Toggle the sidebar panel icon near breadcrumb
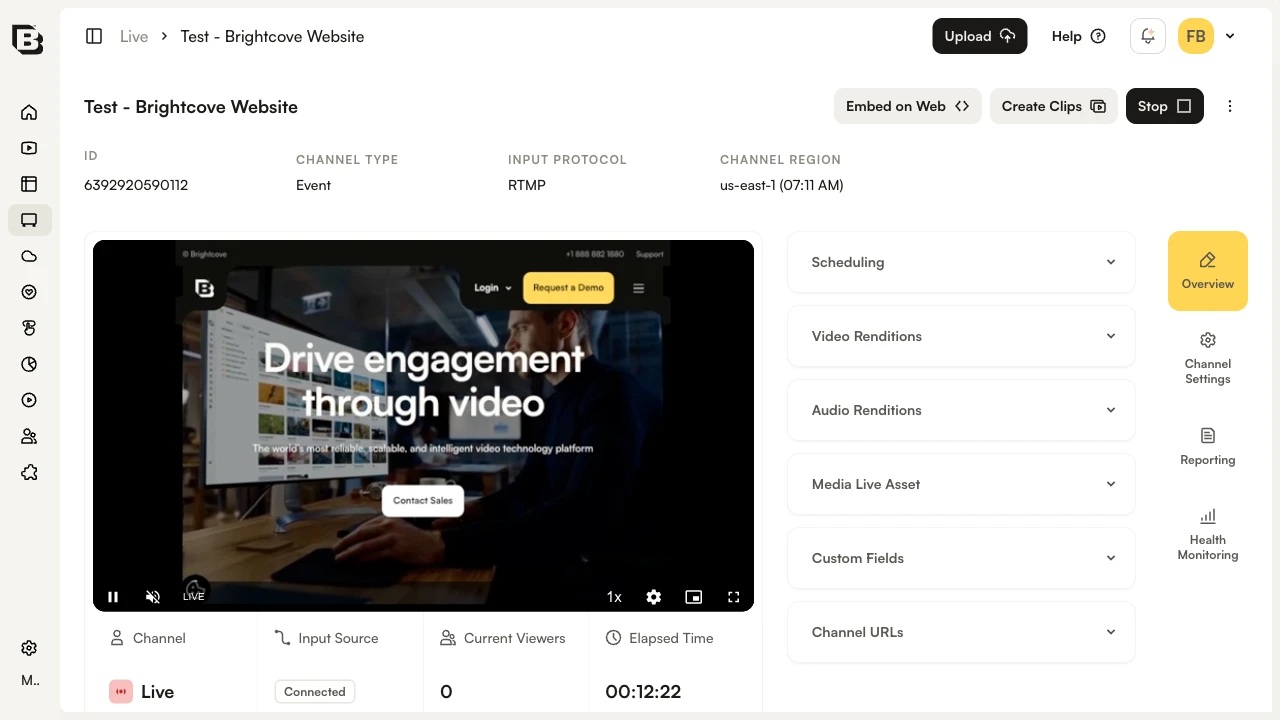 [x=94, y=36]
